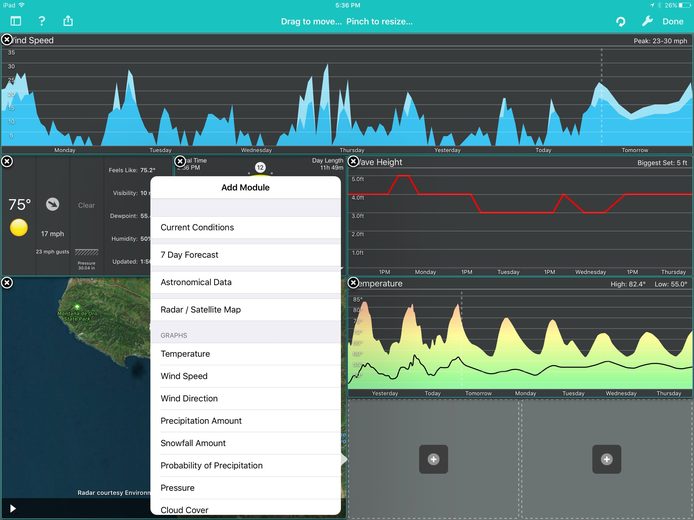Tap the Wi-Fi indicator in status bar
Screen dimensions: 694x520
21,5
